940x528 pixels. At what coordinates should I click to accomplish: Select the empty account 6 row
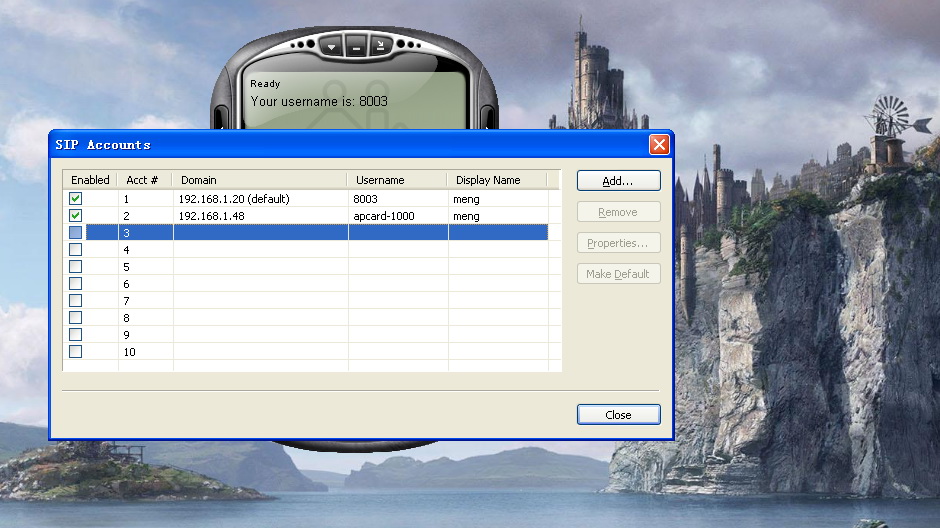(300, 284)
